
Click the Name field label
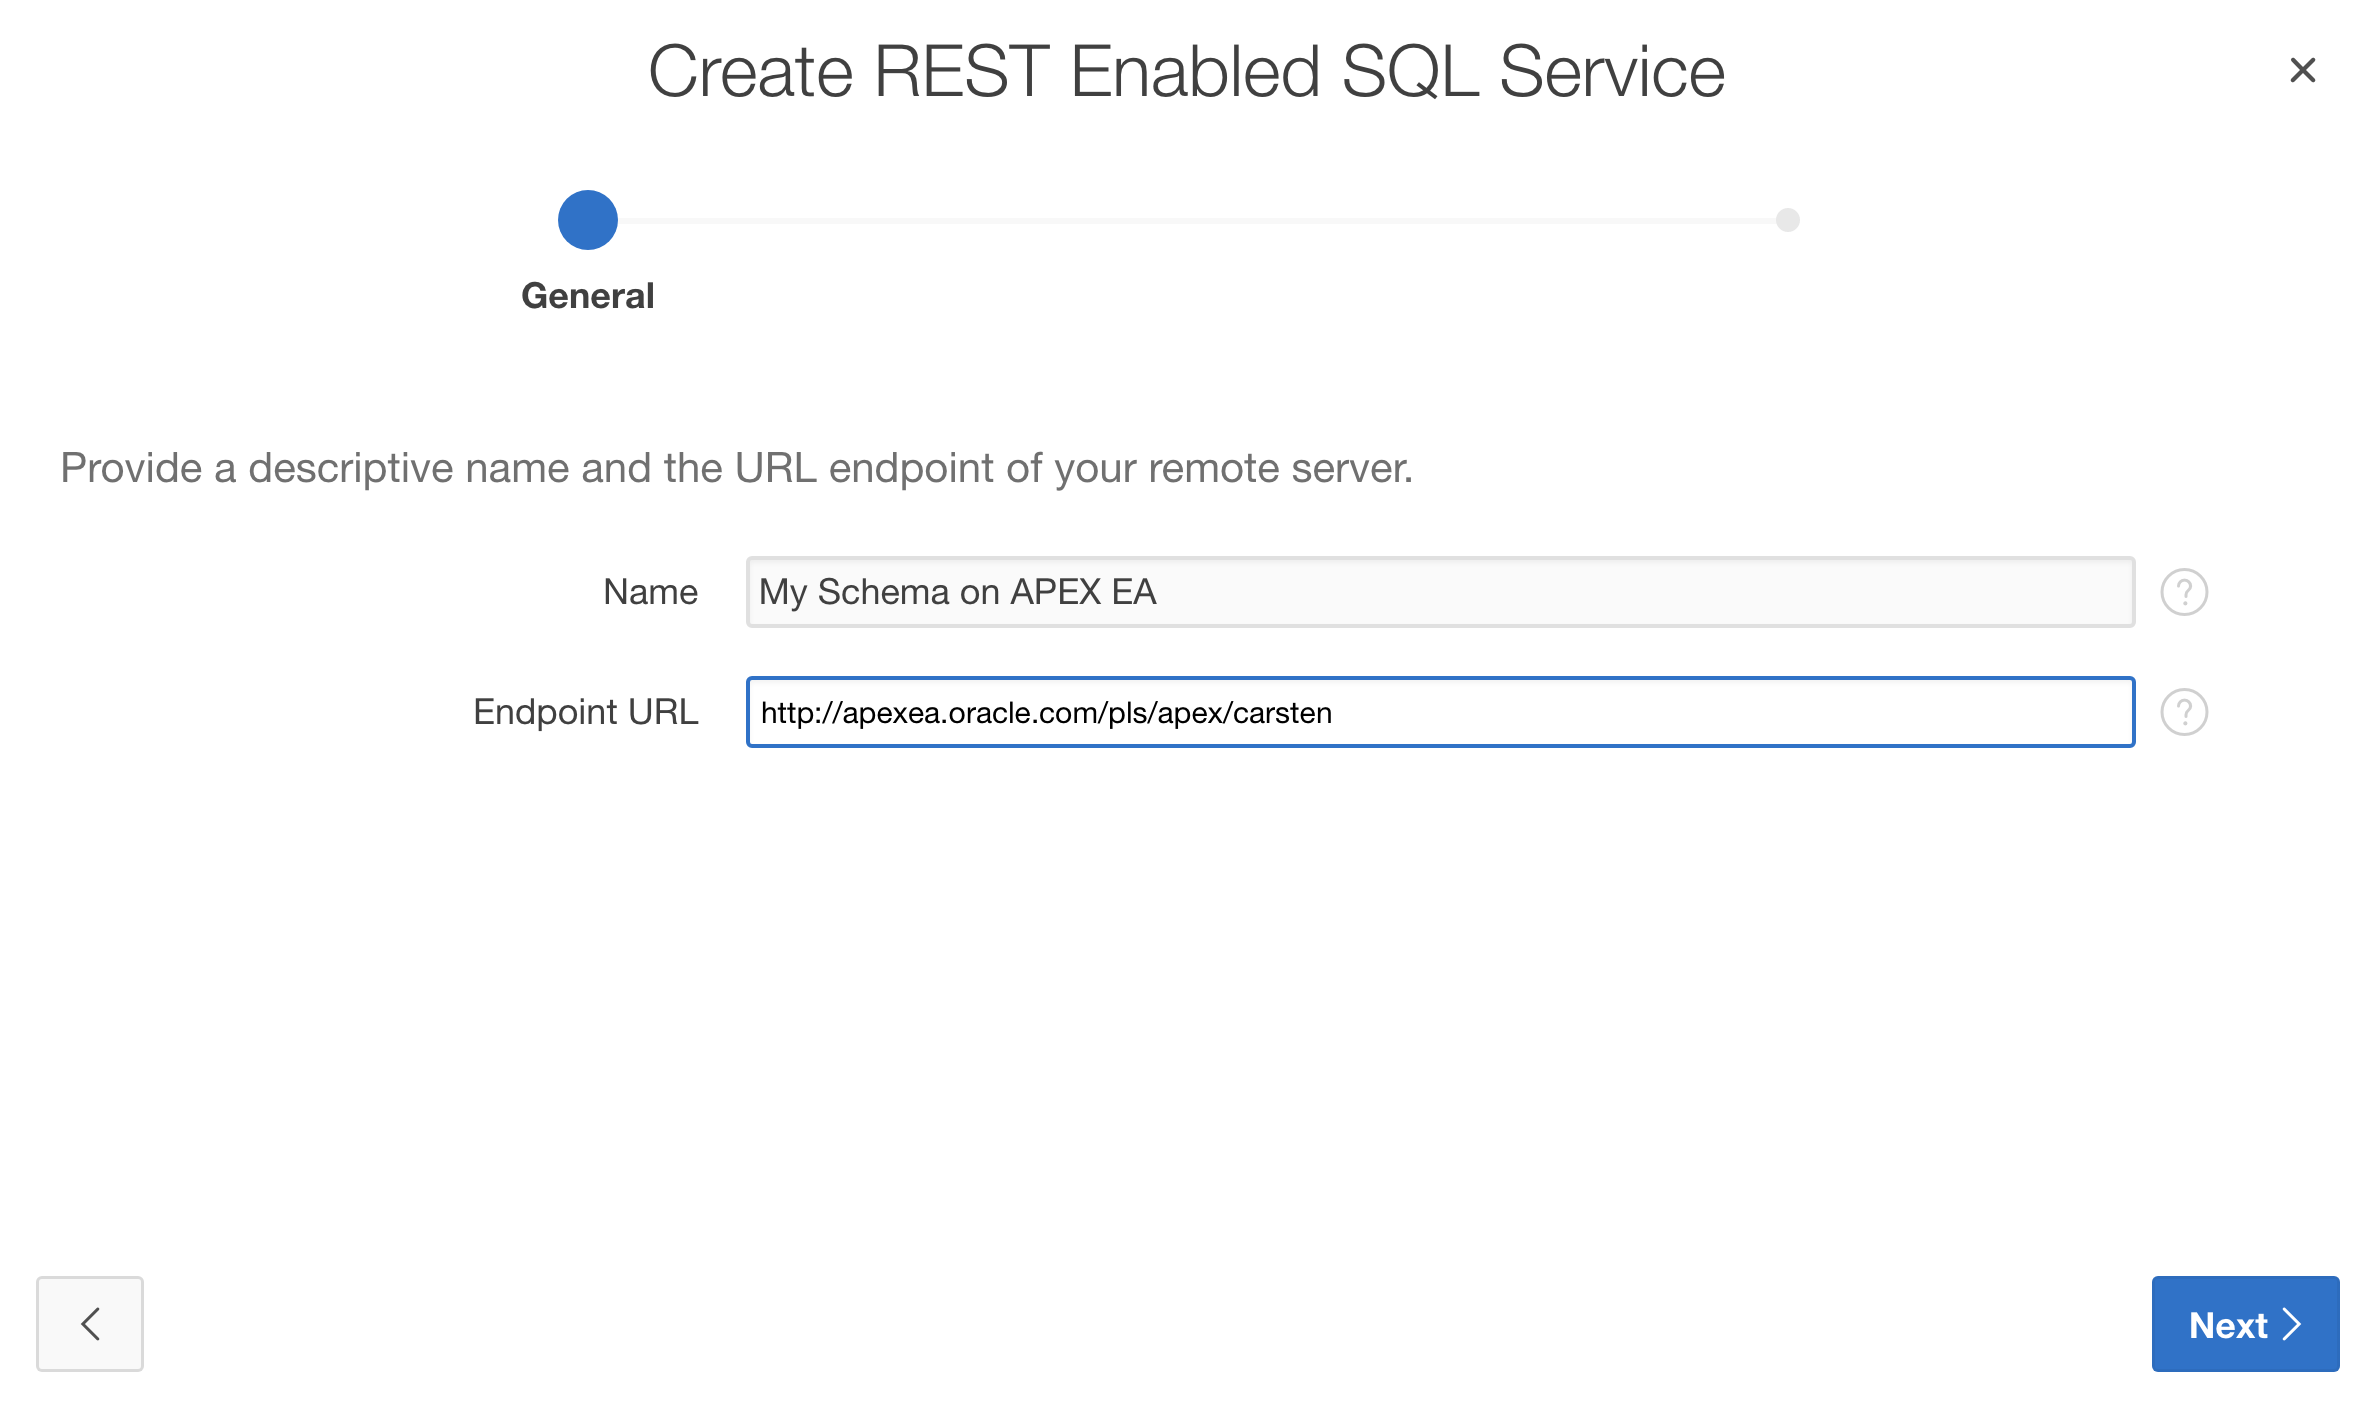pyautogui.click(x=650, y=592)
